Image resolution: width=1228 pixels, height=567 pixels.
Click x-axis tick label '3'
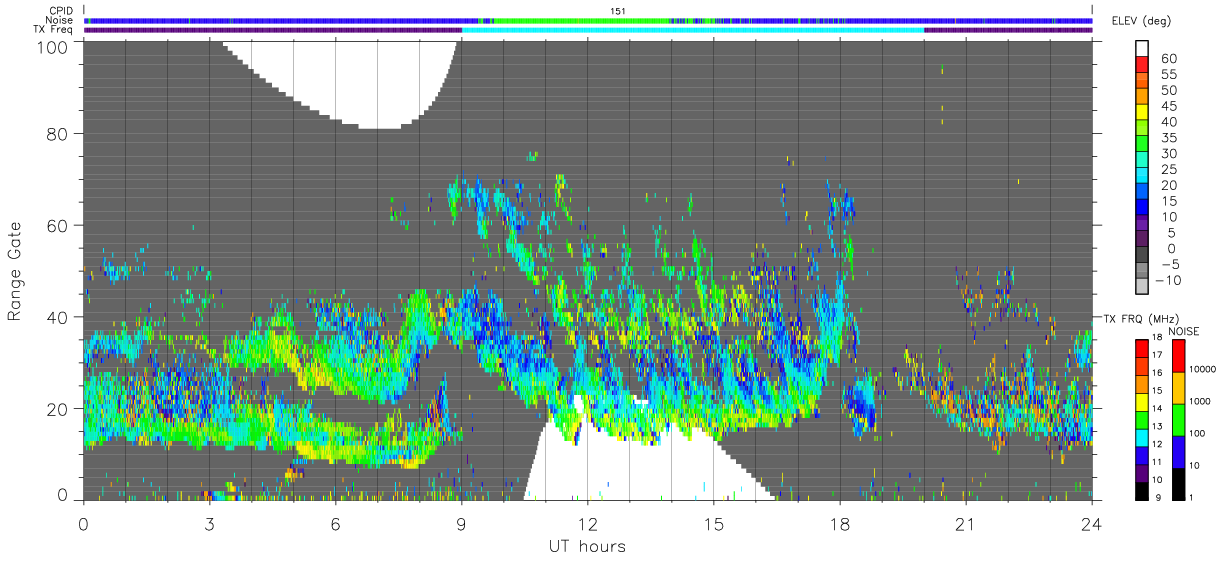click(x=209, y=523)
